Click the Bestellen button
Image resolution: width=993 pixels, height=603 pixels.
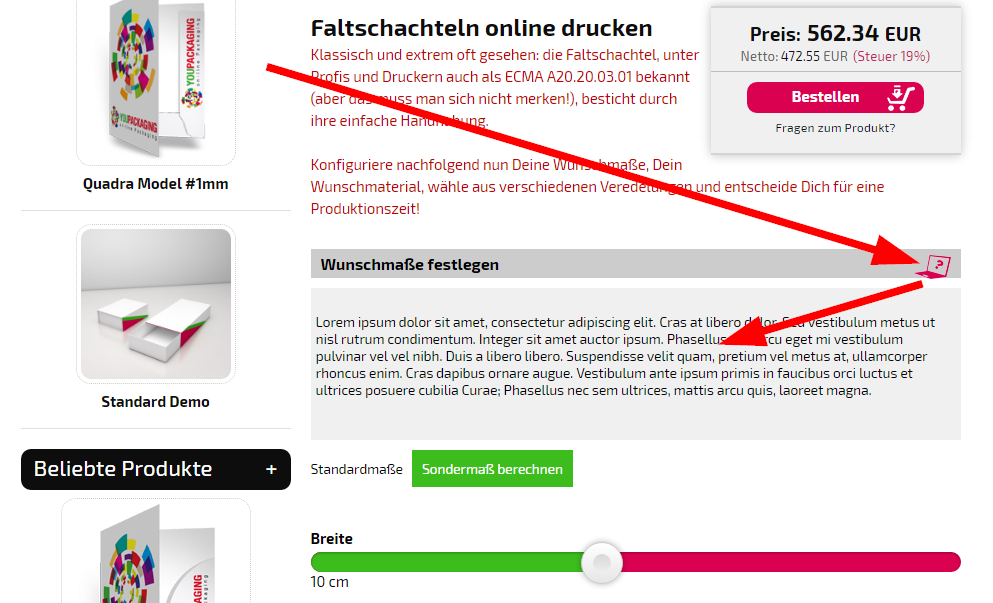point(835,98)
